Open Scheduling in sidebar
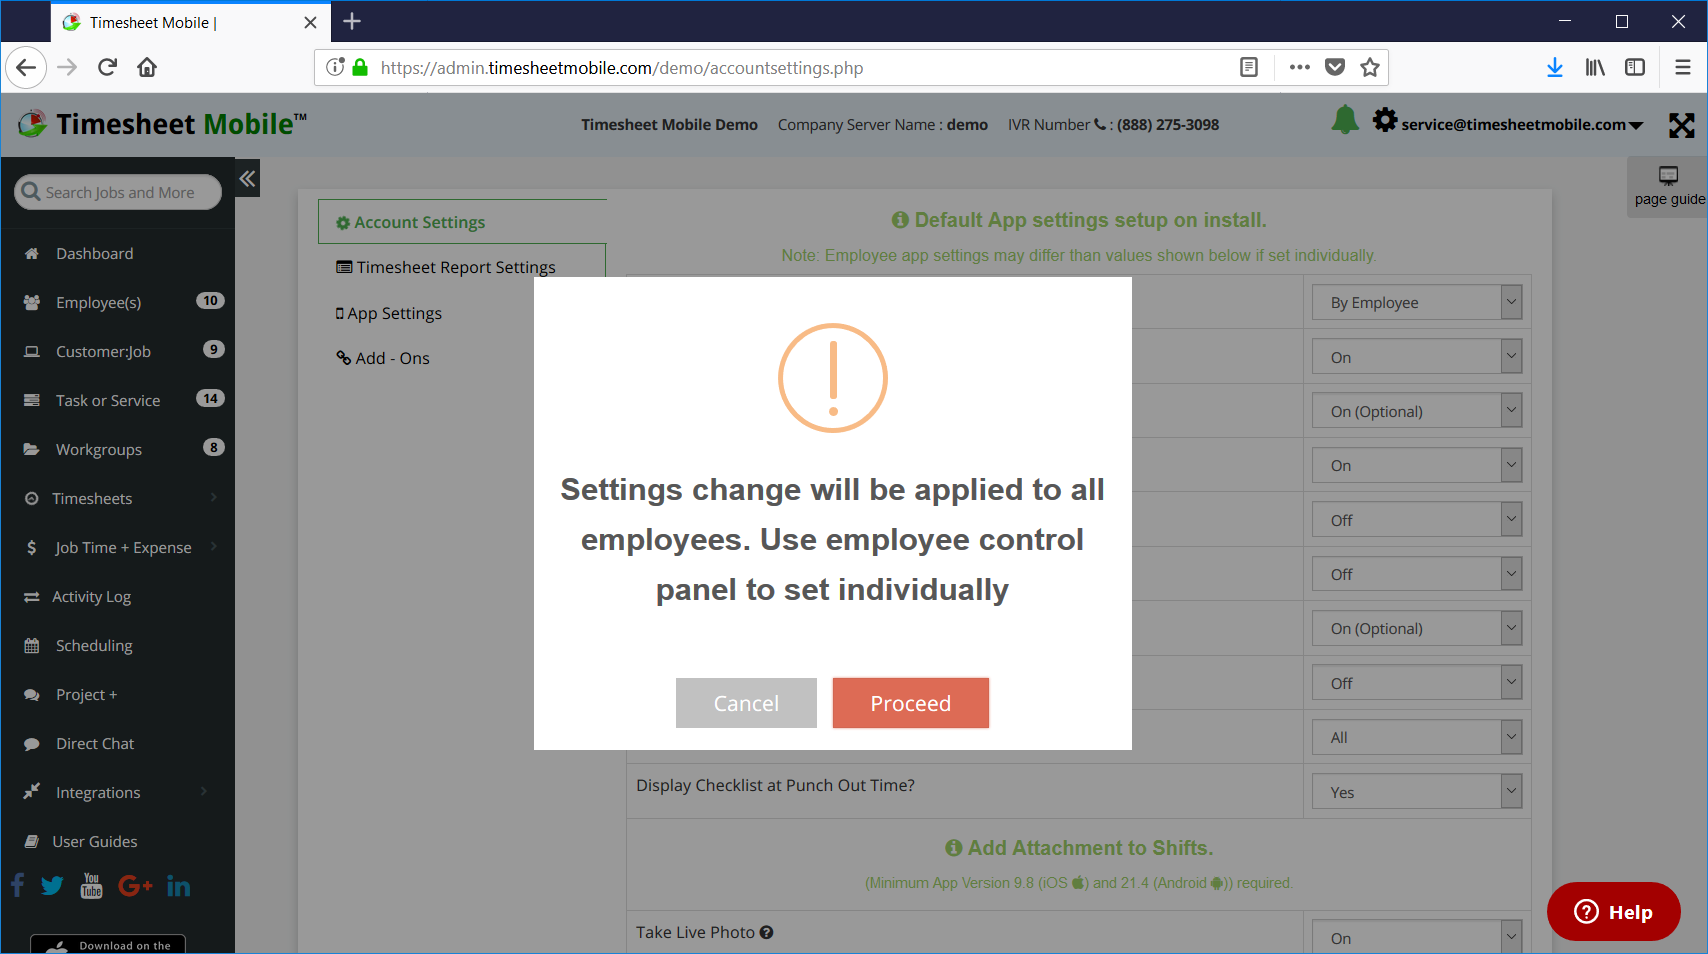 (x=94, y=646)
